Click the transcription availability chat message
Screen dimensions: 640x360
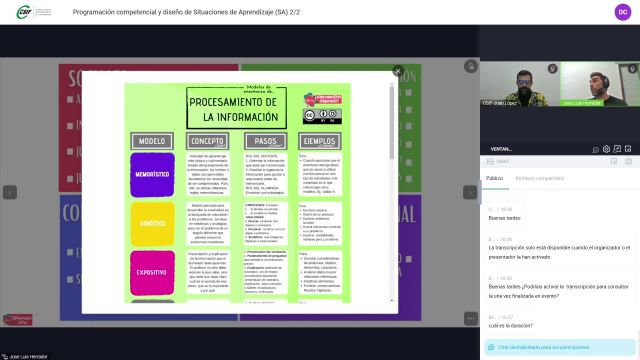559,252
